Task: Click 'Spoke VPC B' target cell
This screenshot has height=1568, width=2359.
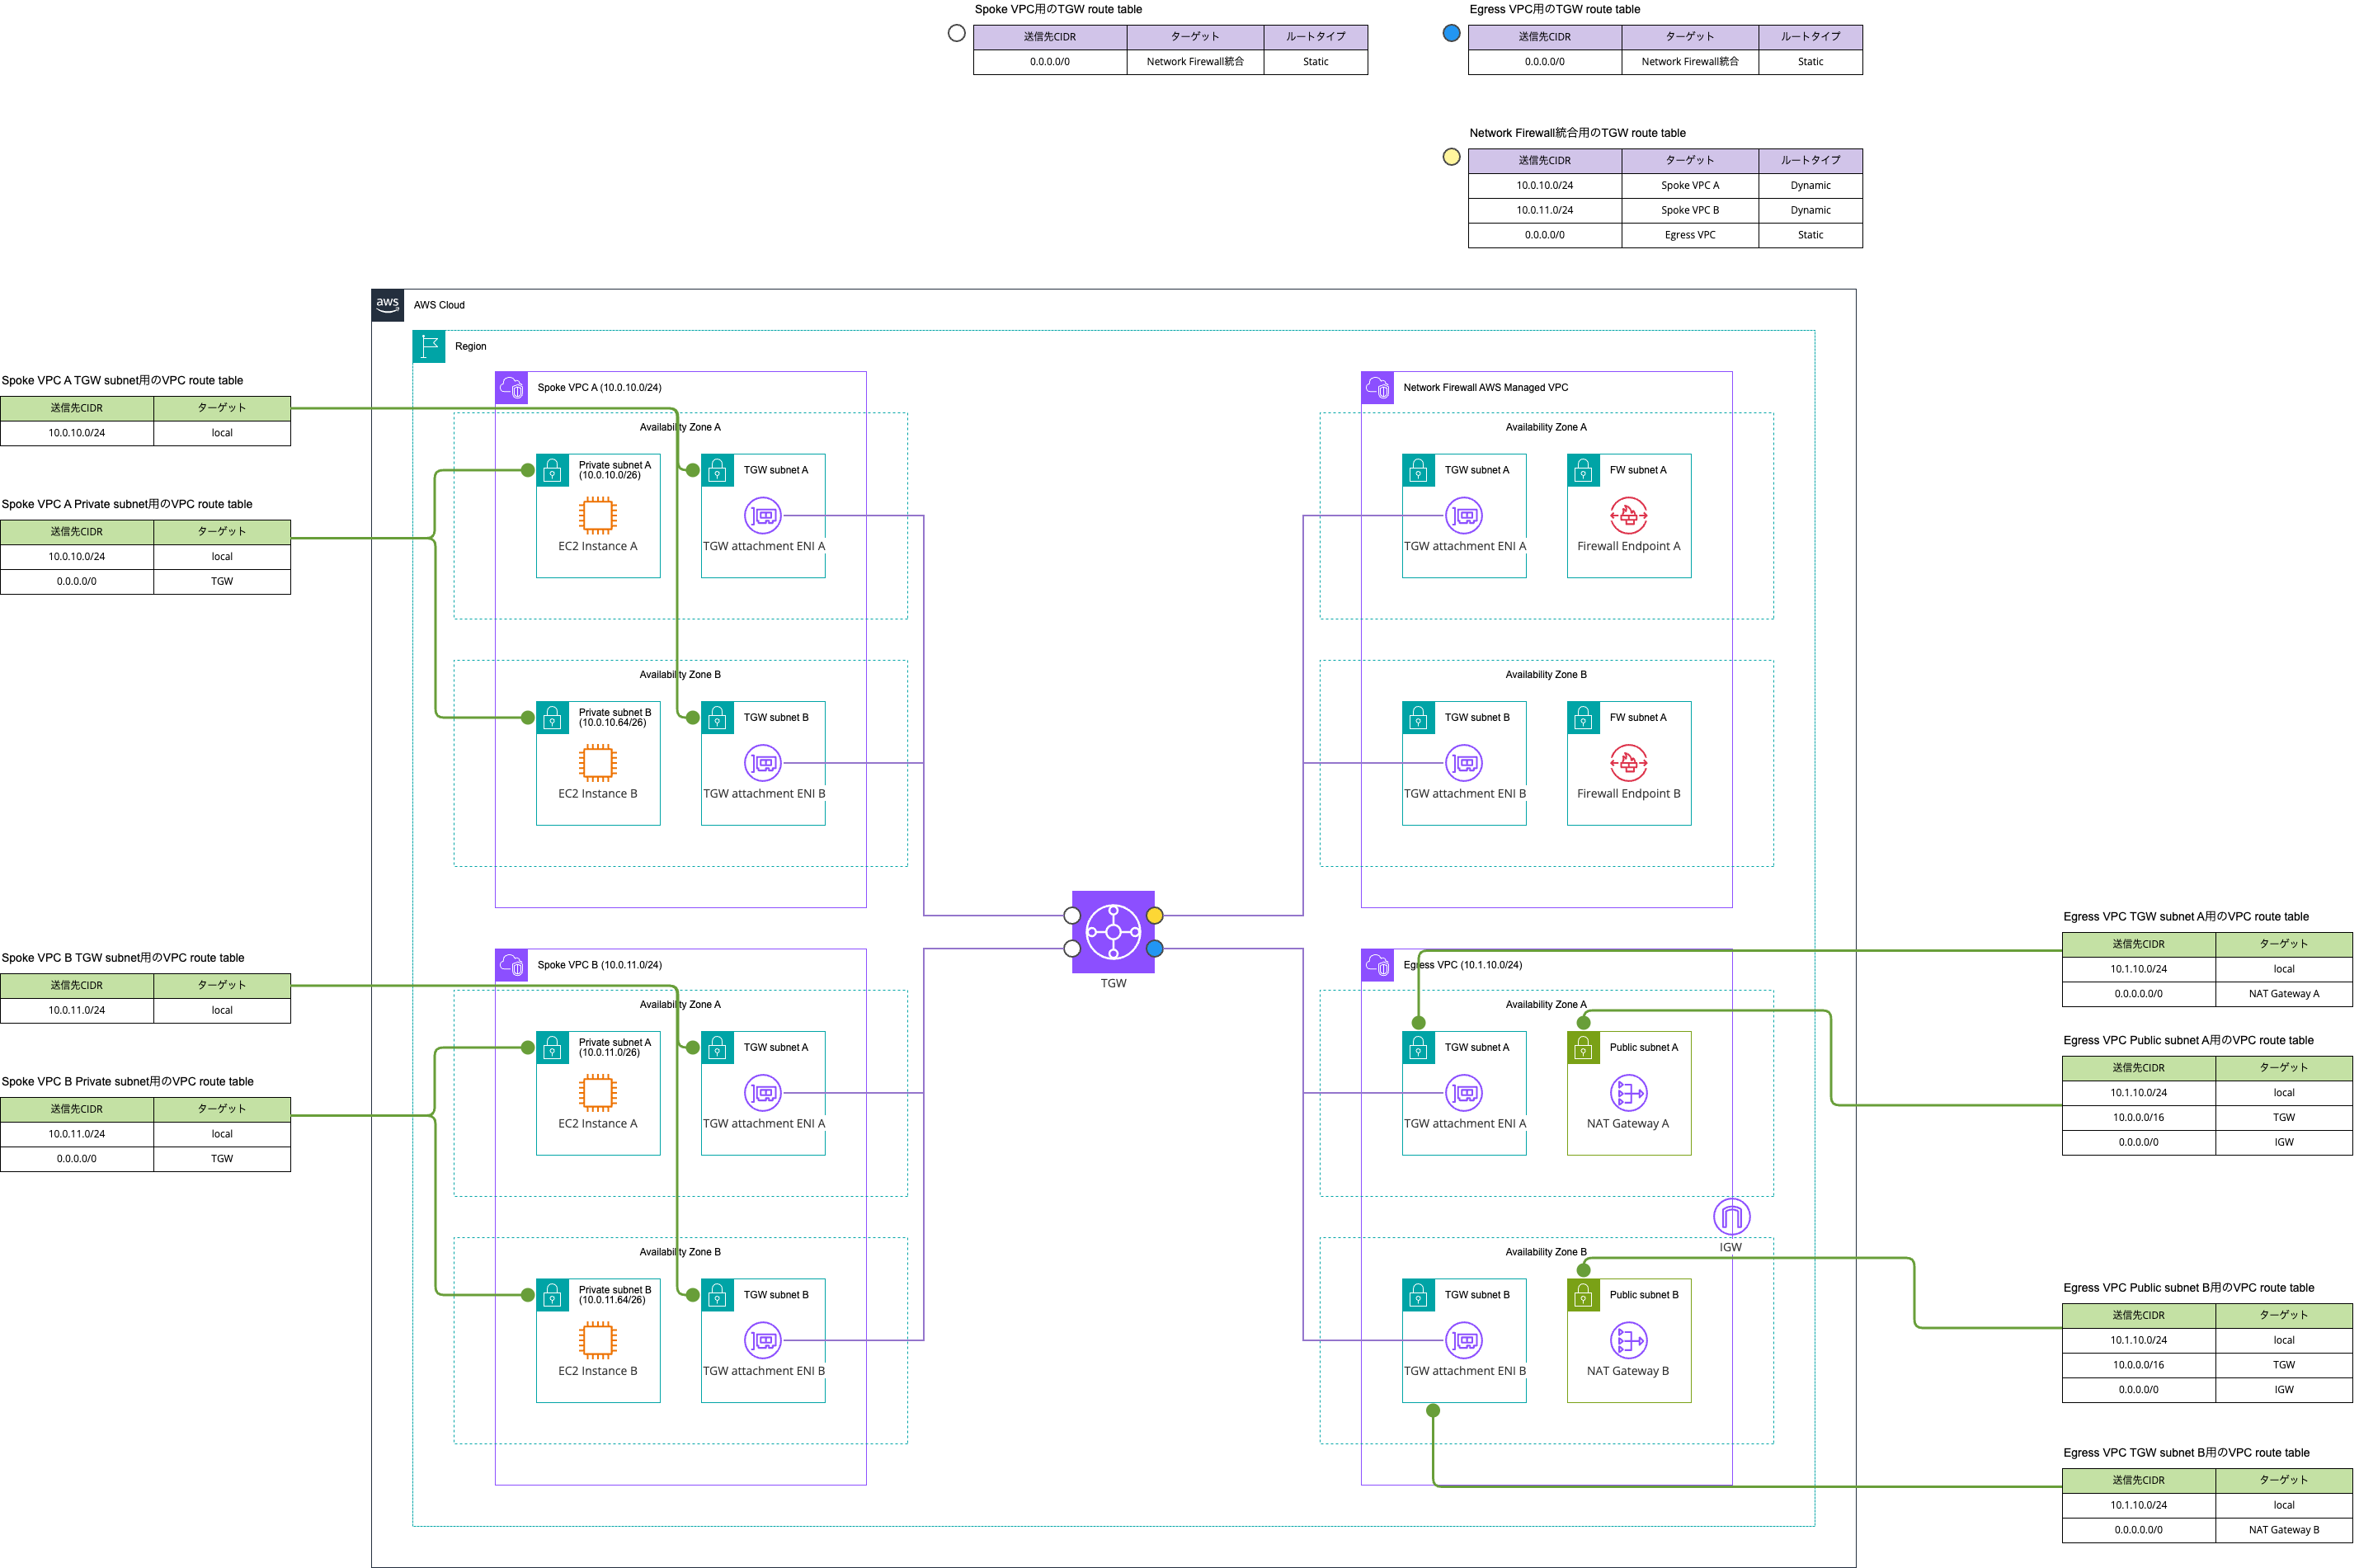Action: pyautogui.click(x=1690, y=210)
